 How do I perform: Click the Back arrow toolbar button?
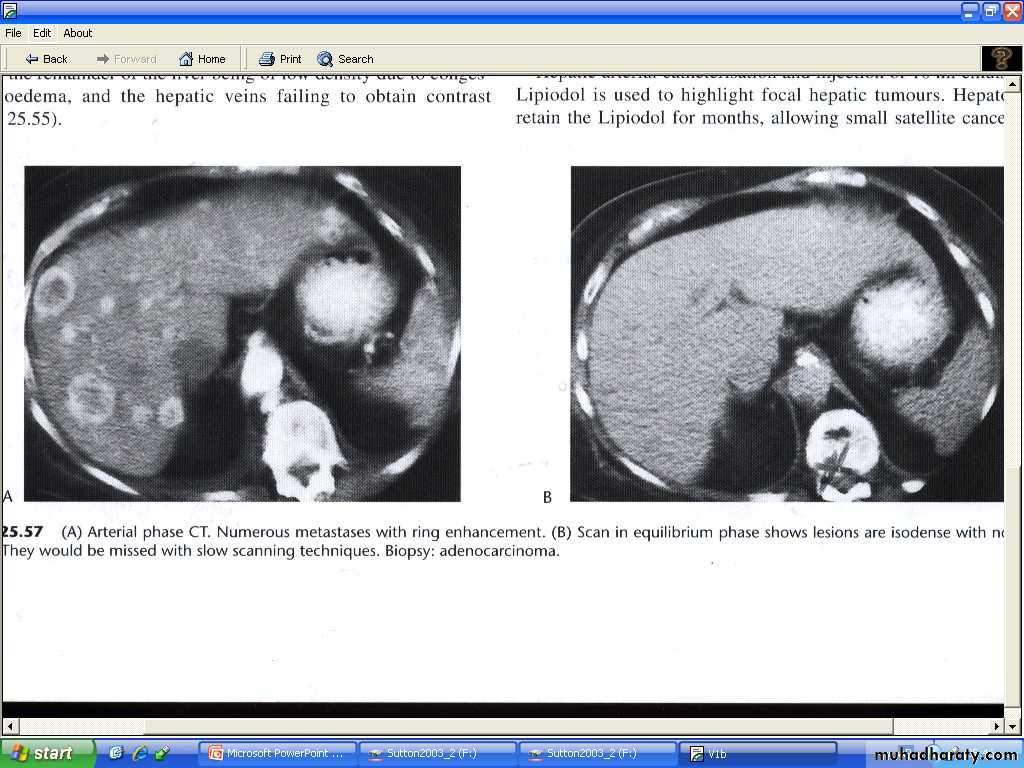[x=47, y=59]
